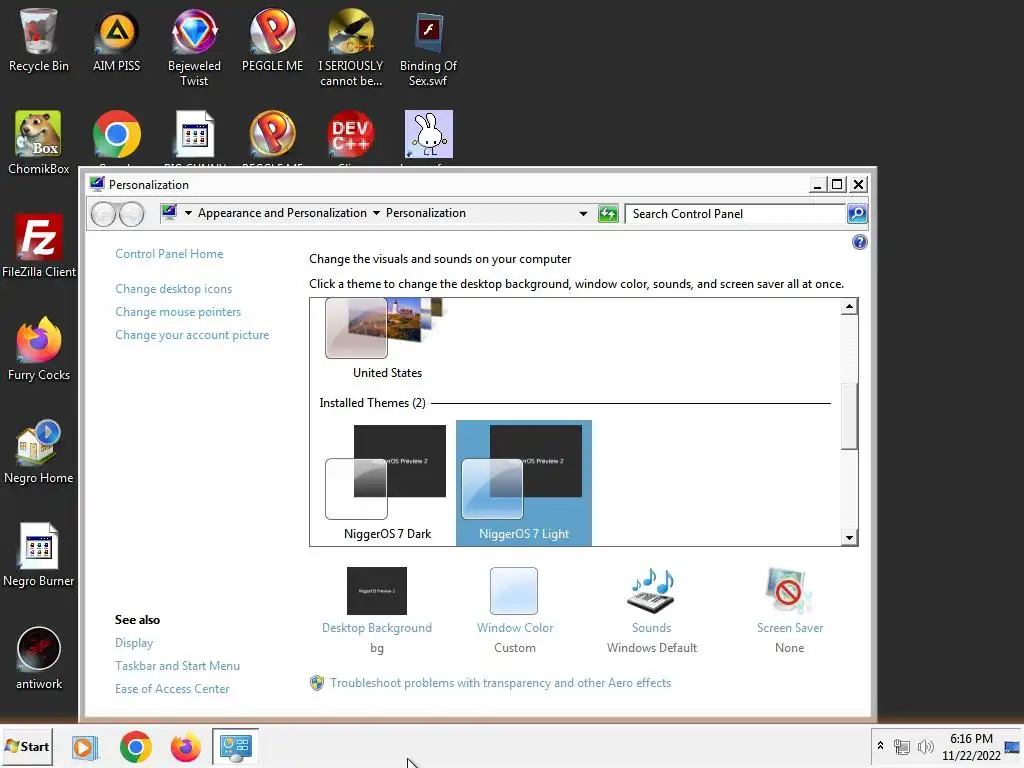Click the theme list scrollbar thumb
The image size is (1024, 768).
pos(849,416)
